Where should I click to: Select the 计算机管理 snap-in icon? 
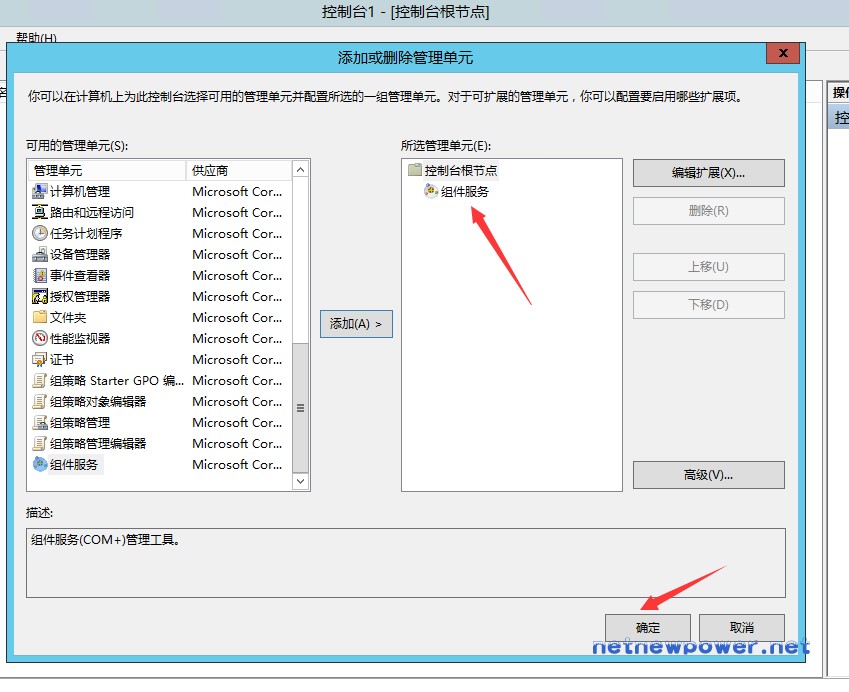pyautogui.click(x=40, y=191)
